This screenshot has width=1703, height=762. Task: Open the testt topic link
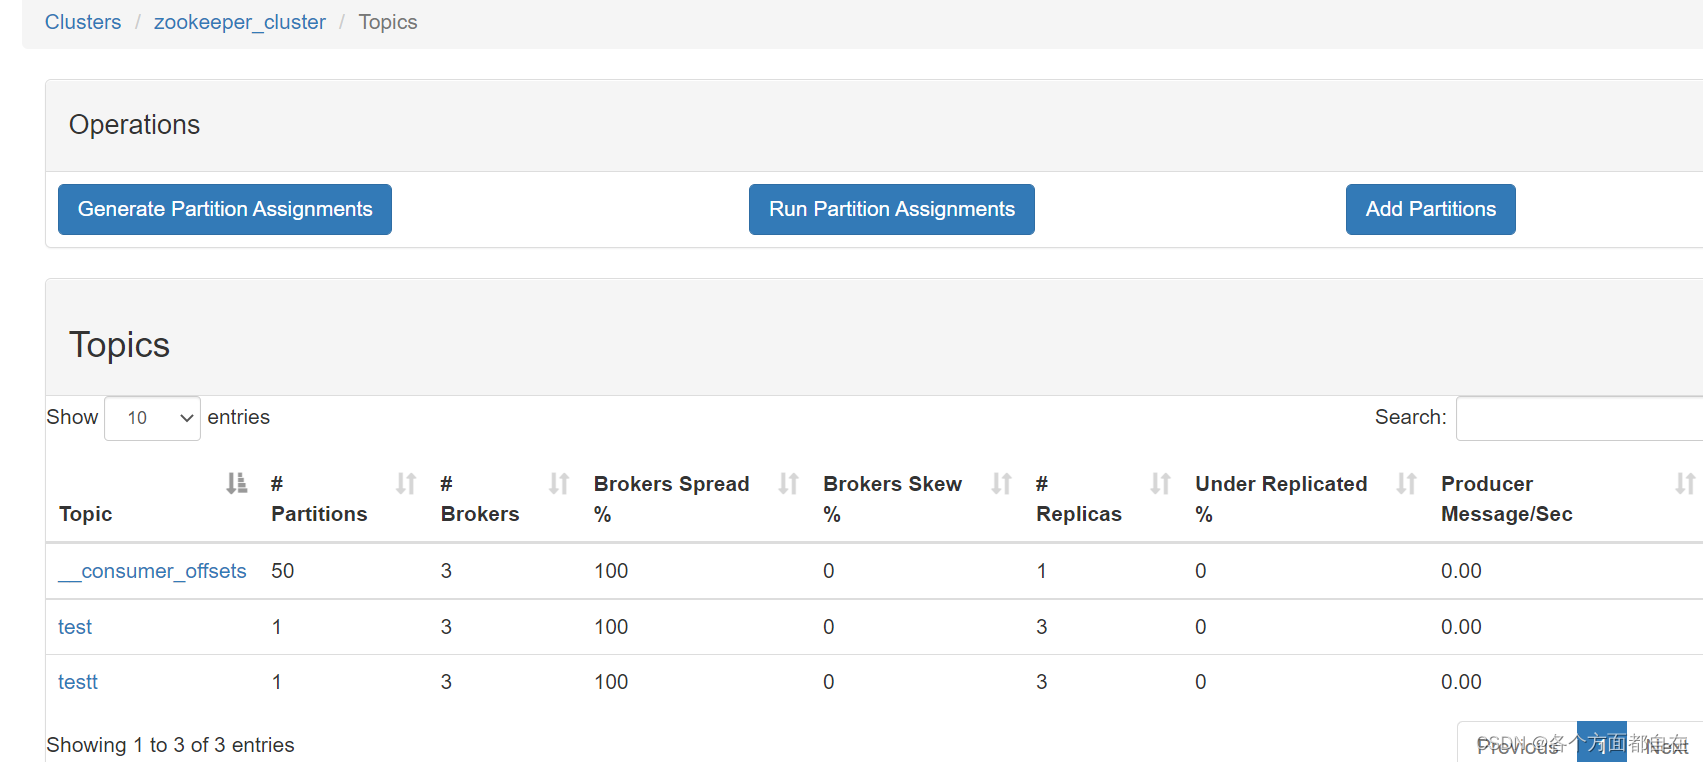click(78, 682)
